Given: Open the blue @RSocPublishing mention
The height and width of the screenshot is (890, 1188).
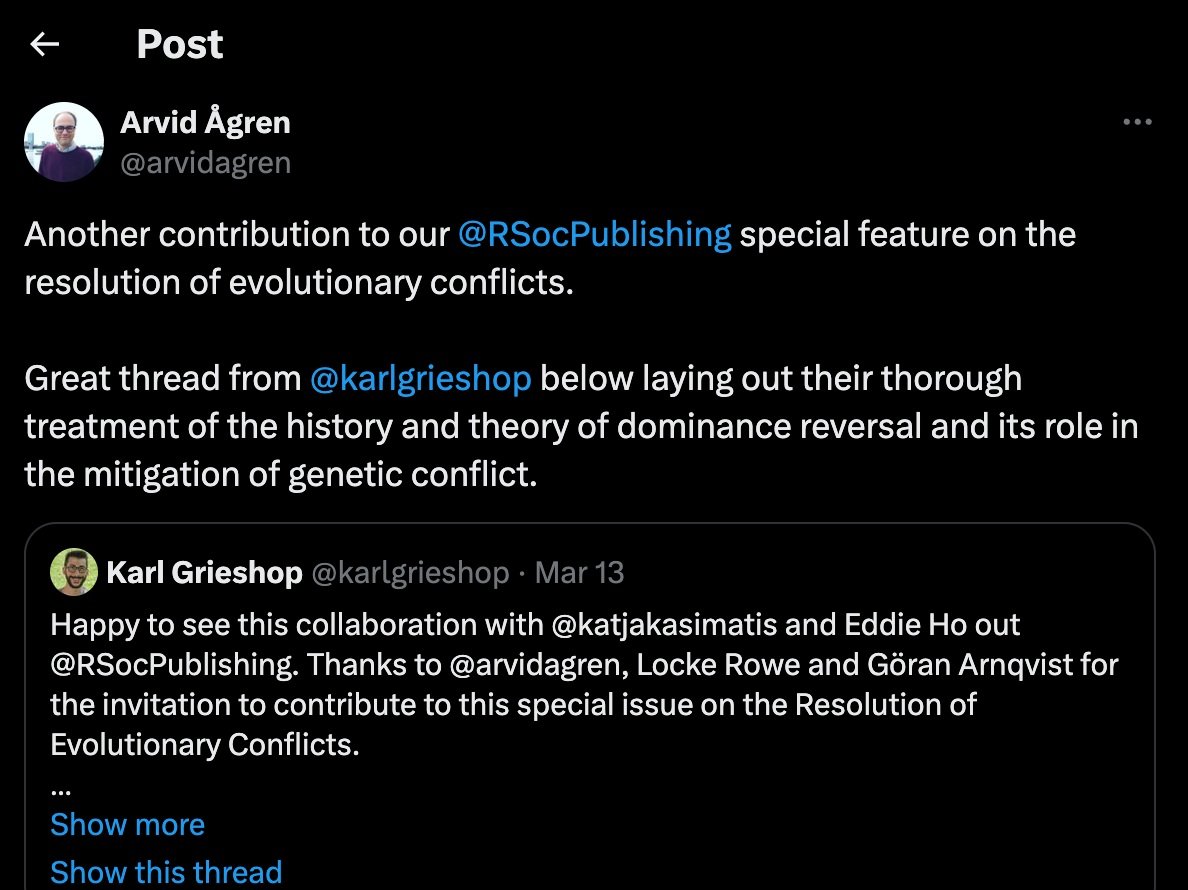Looking at the screenshot, I should 595,234.
